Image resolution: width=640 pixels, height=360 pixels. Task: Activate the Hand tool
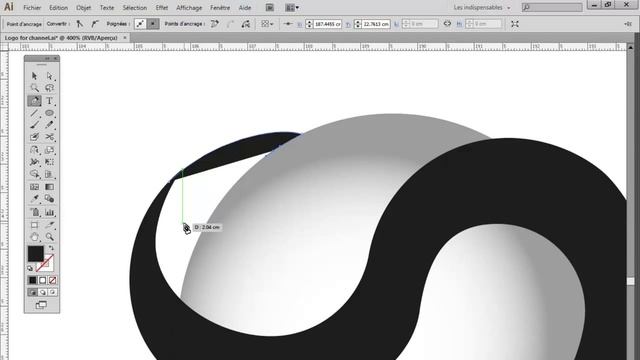pyautogui.click(x=34, y=237)
